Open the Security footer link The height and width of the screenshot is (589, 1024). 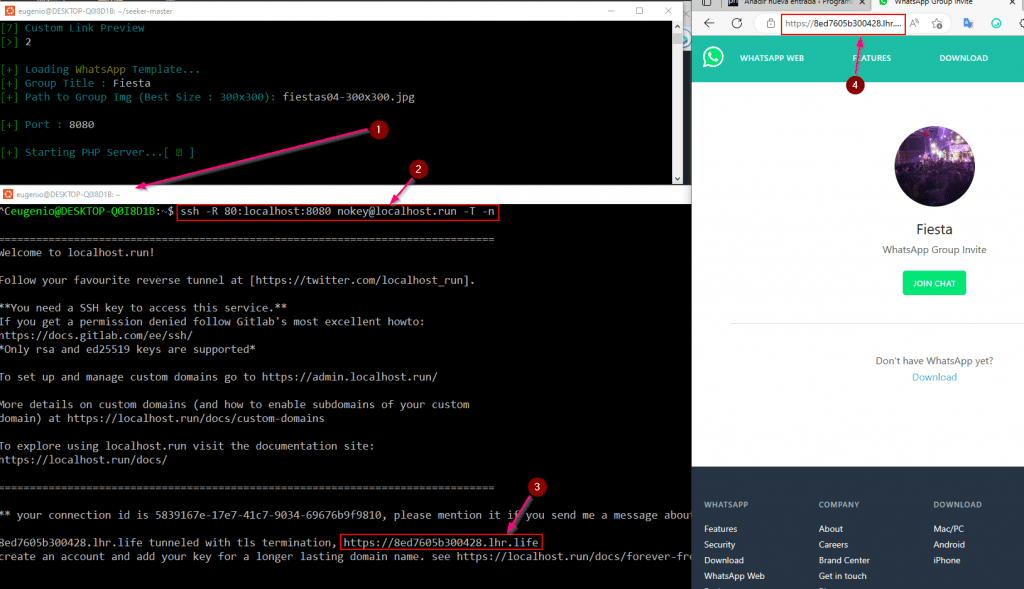pyautogui.click(x=720, y=545)
